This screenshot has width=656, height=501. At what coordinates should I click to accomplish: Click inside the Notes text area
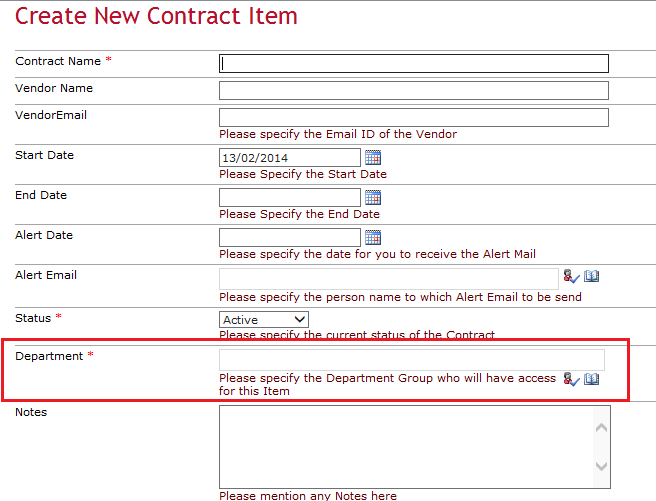click(406, 444)
